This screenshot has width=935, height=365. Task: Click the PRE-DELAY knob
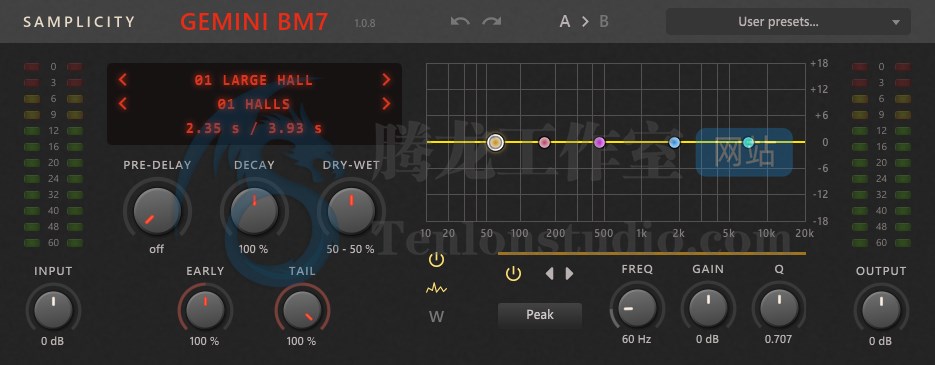(x=157, y=211)
